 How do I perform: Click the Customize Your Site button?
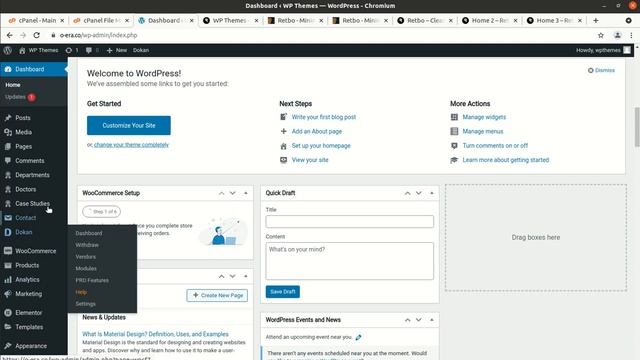pyautogui.click(x=129, y=125)
